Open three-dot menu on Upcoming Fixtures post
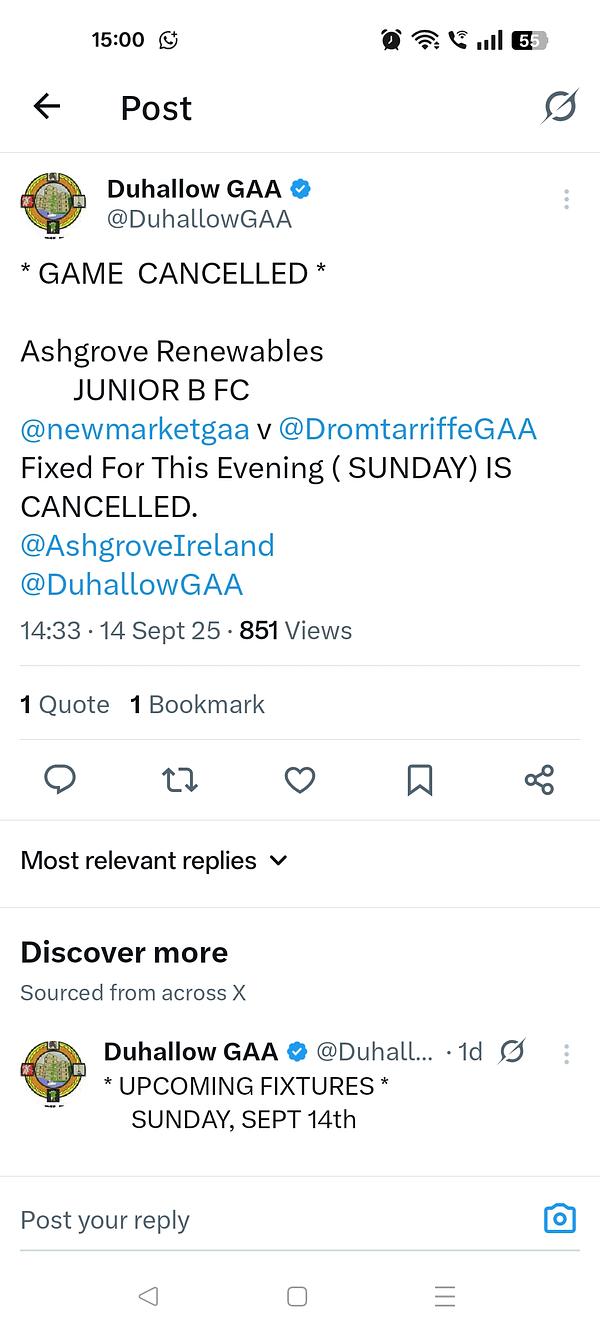Image resolution: width=600 pixels, height=1333 pixels. [566, 1053]
